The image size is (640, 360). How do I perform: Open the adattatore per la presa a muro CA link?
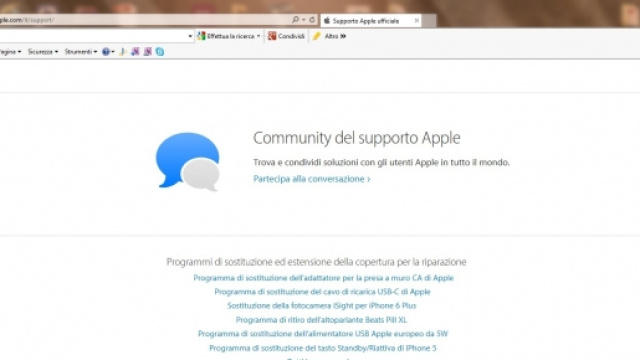tap(324, 278)
